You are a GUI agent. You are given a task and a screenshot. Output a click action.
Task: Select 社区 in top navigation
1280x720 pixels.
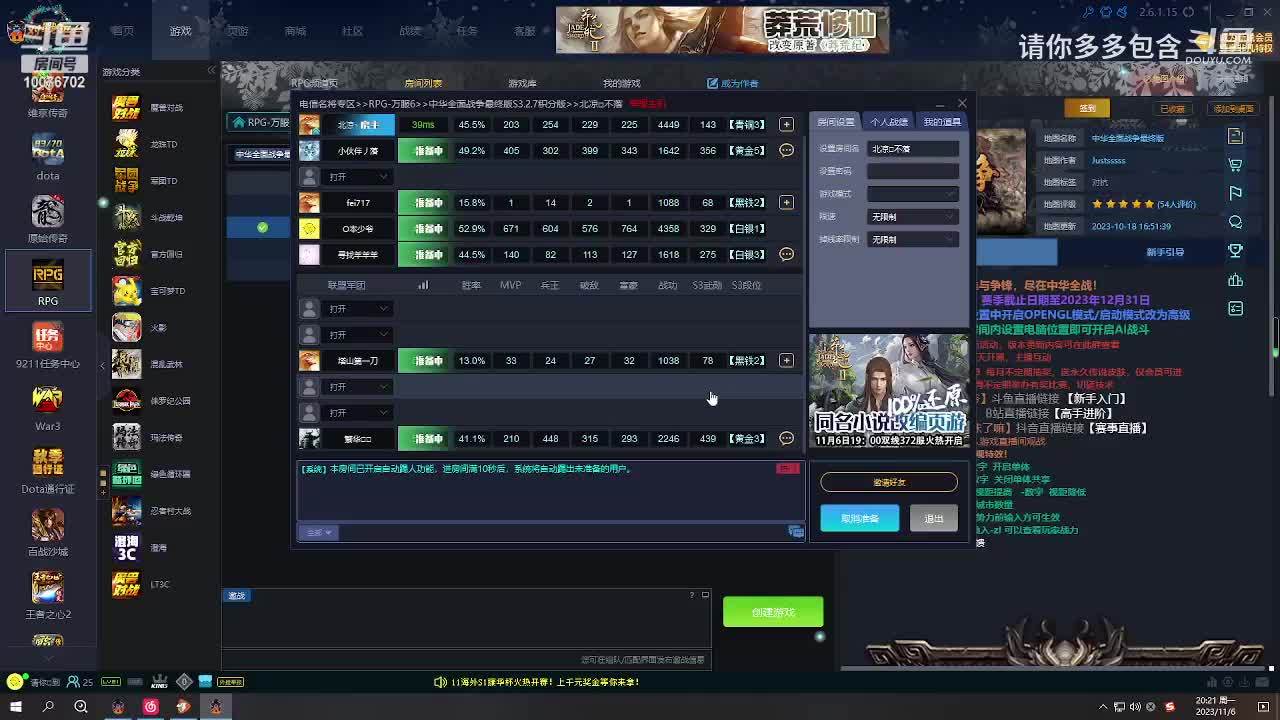[x=352, y=31]
